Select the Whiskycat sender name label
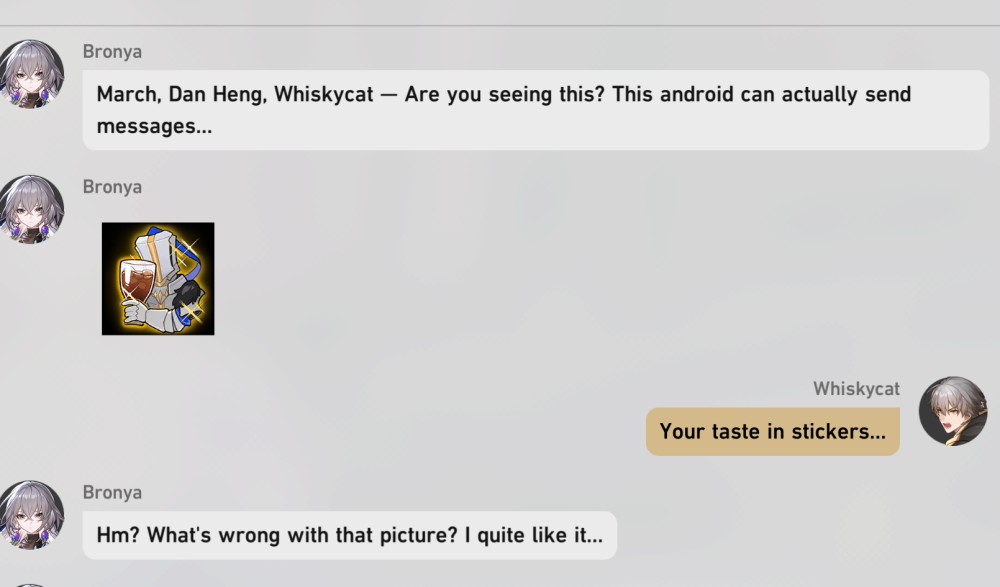Screen dimensions: 1000x587 point(856,389)
